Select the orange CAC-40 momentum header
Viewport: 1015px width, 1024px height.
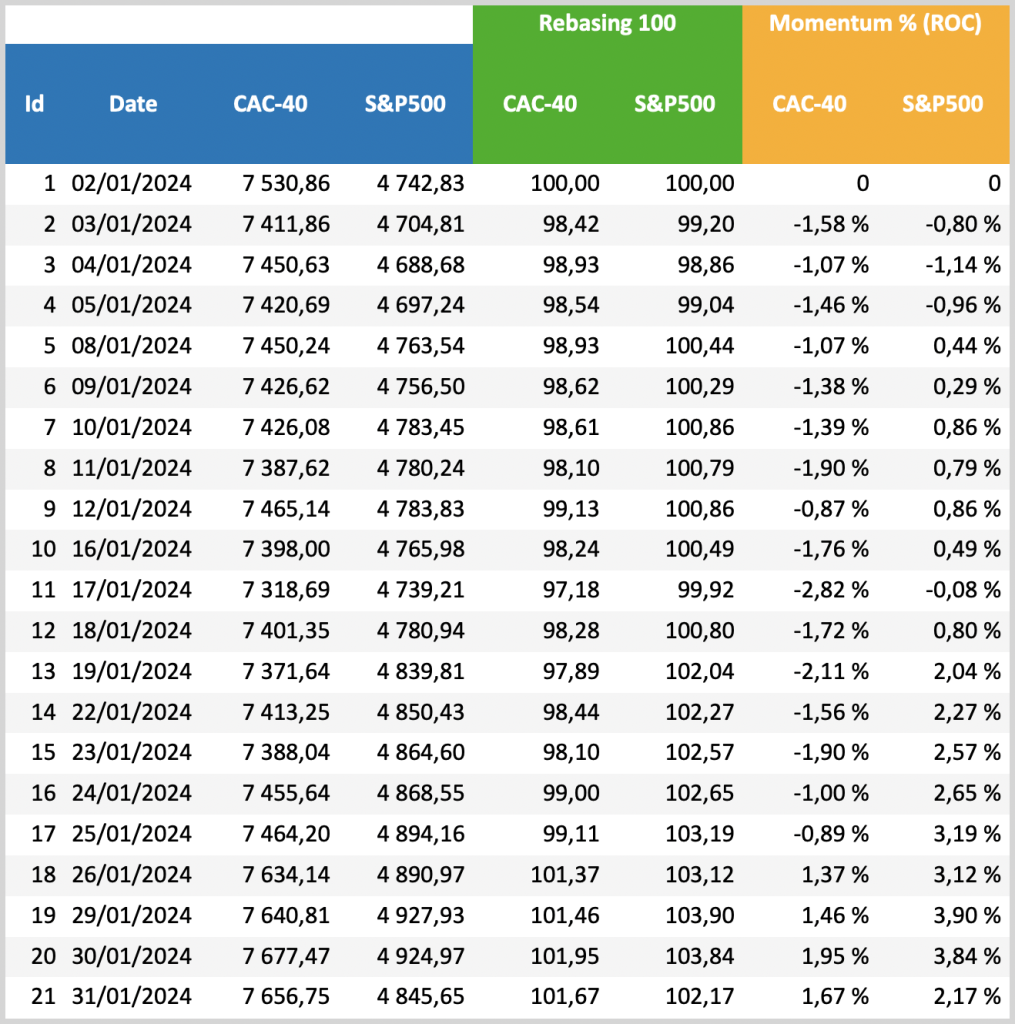pos(809,104)
